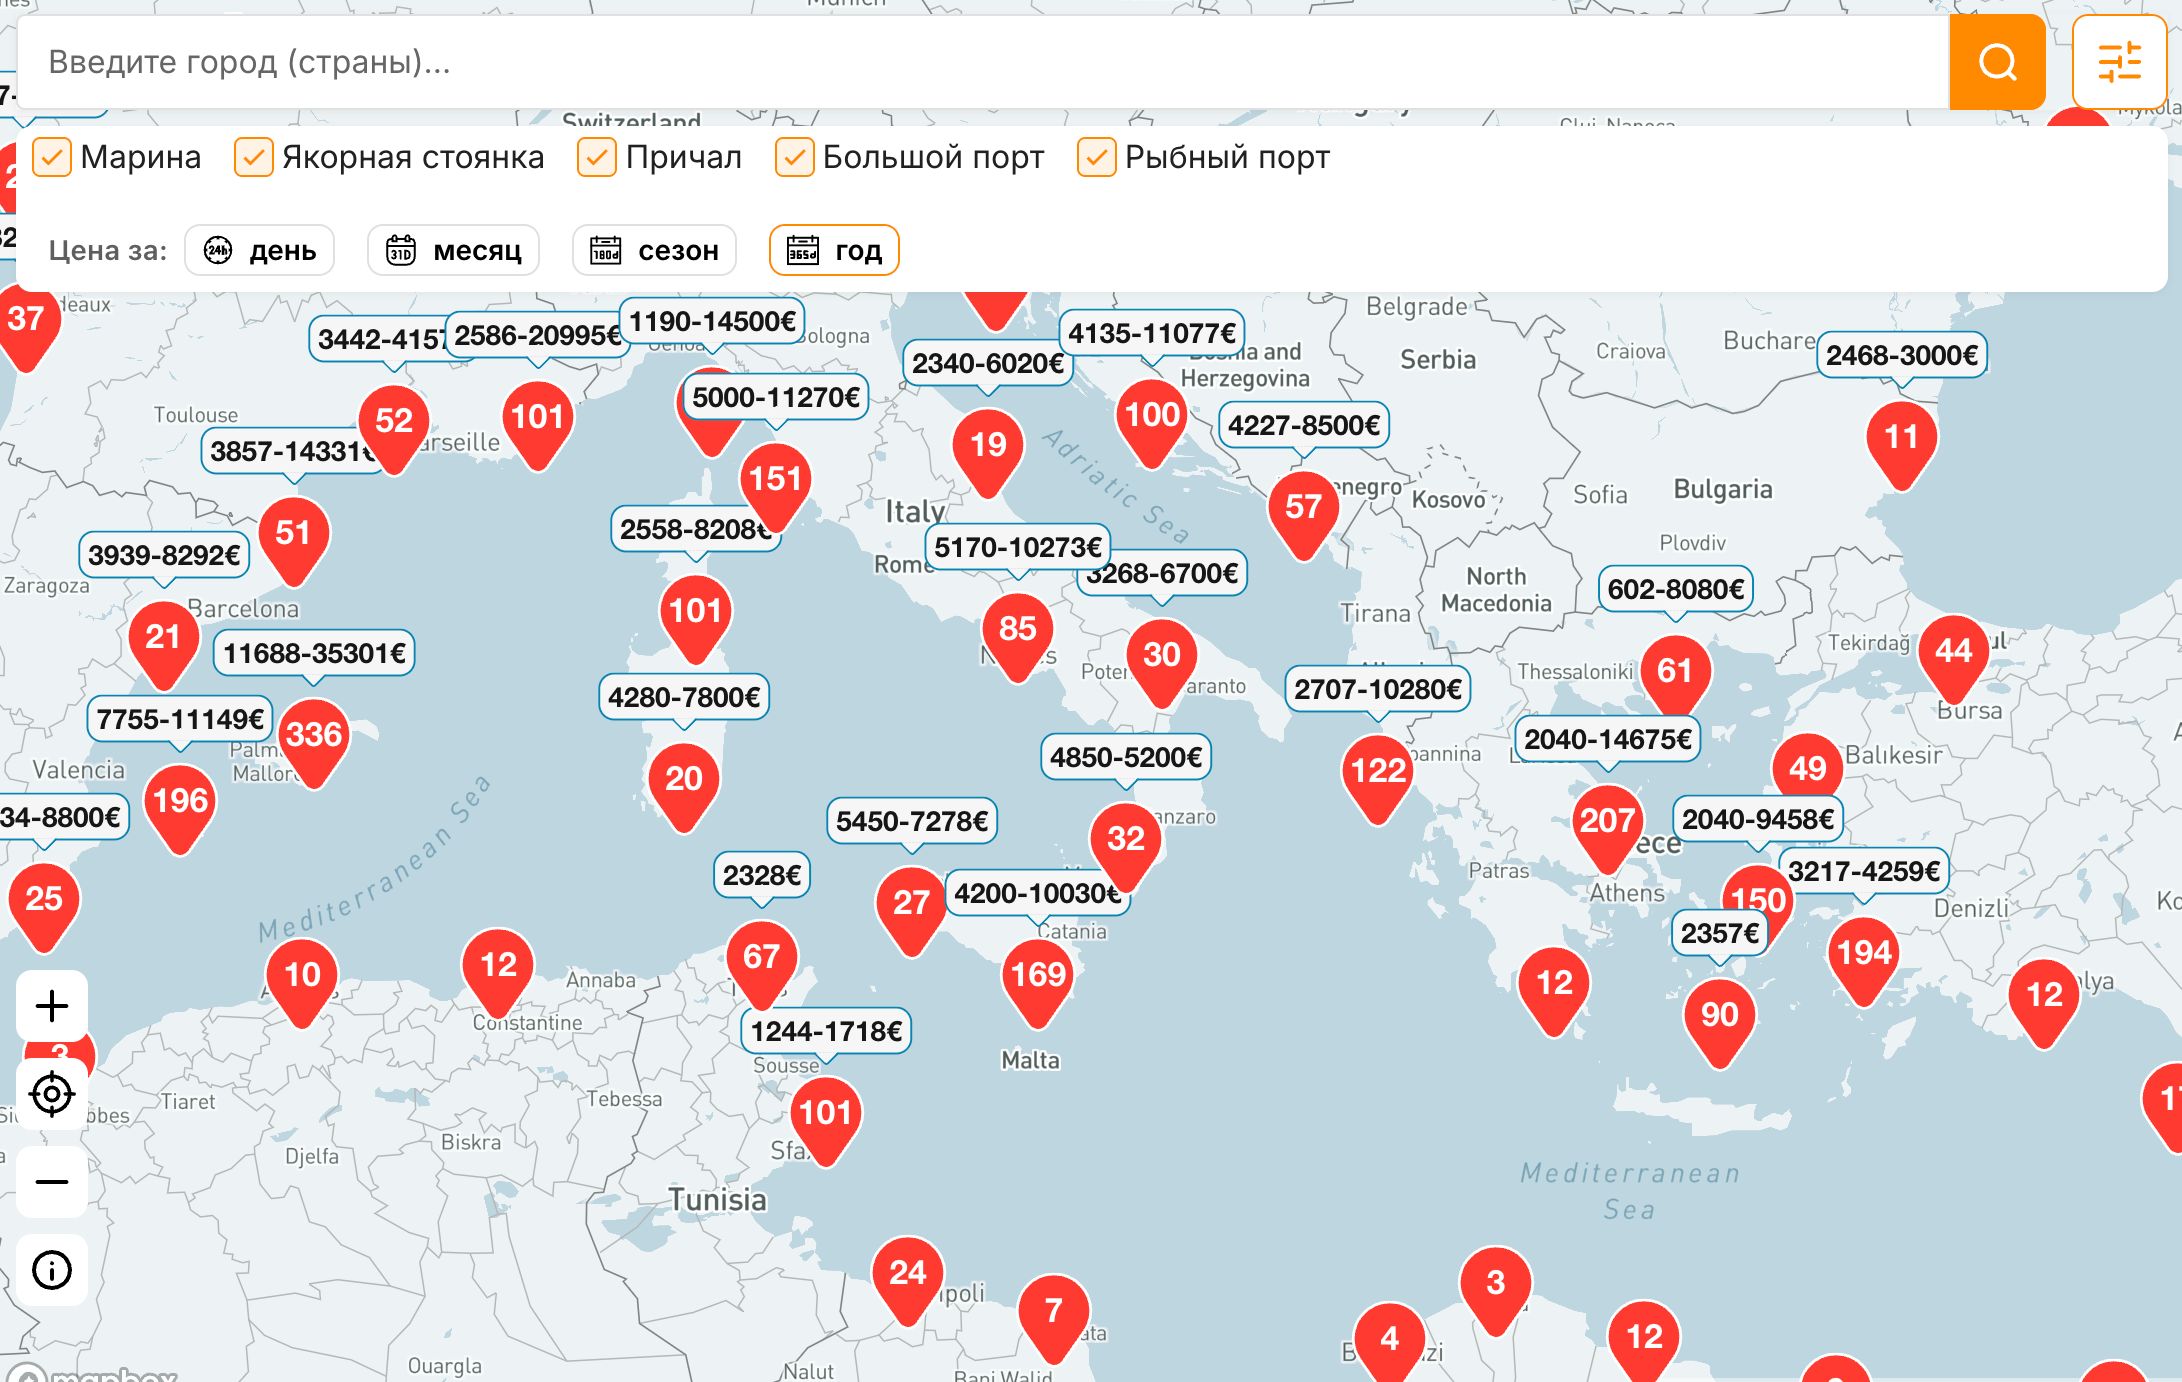Switch price period to месяц
The height and width of the screenshot is (1382, 2182).
coord(453,250)
